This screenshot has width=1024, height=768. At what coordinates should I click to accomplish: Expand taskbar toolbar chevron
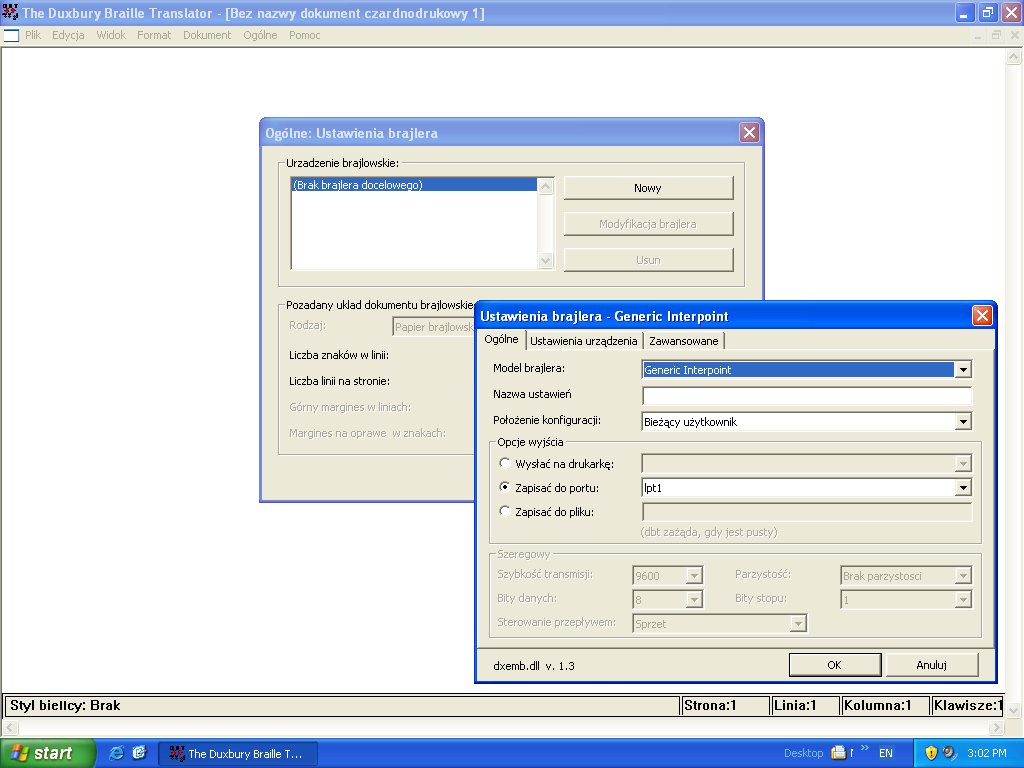pos(865,748)
